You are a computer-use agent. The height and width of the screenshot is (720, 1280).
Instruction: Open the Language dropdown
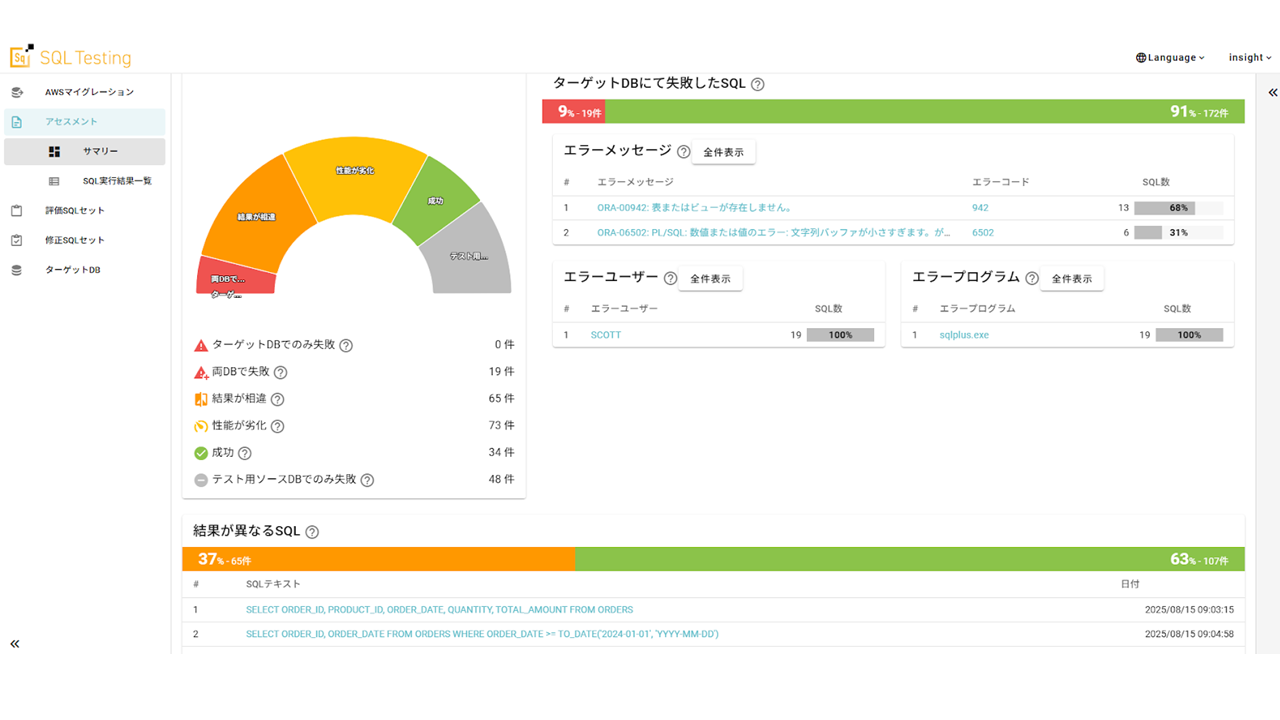coord(1170,58)
